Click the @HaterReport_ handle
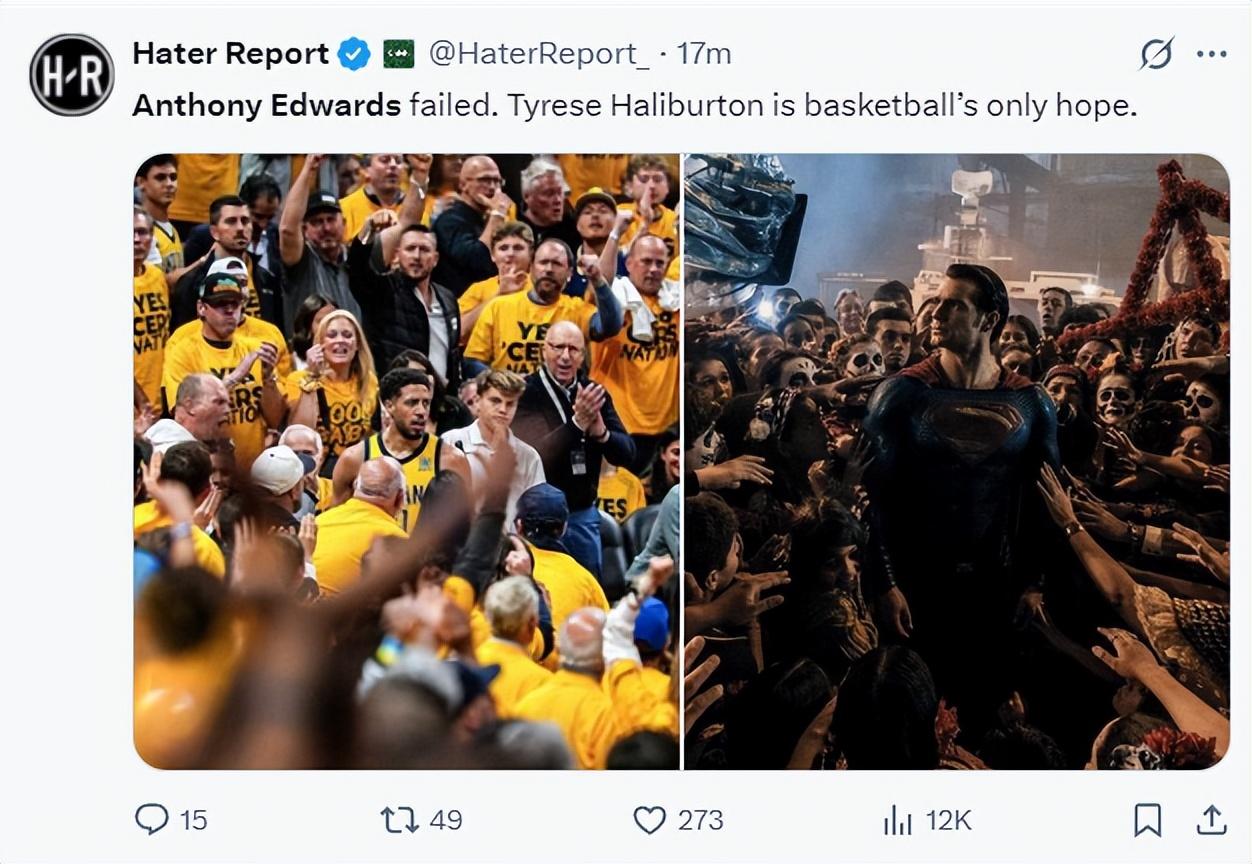The width and height of the screenshot is (1252, 864). click(x=539, y=54)
